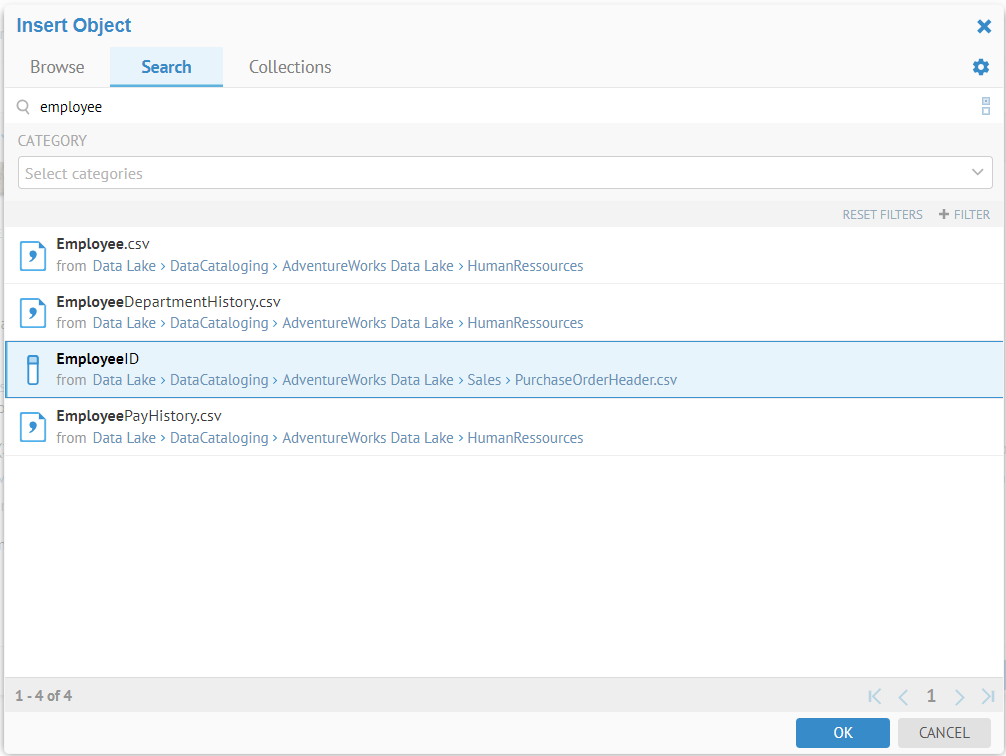Viewport: 1006px width, 756px height.
Task: Click the next page arrow
Action: [959, 696]
